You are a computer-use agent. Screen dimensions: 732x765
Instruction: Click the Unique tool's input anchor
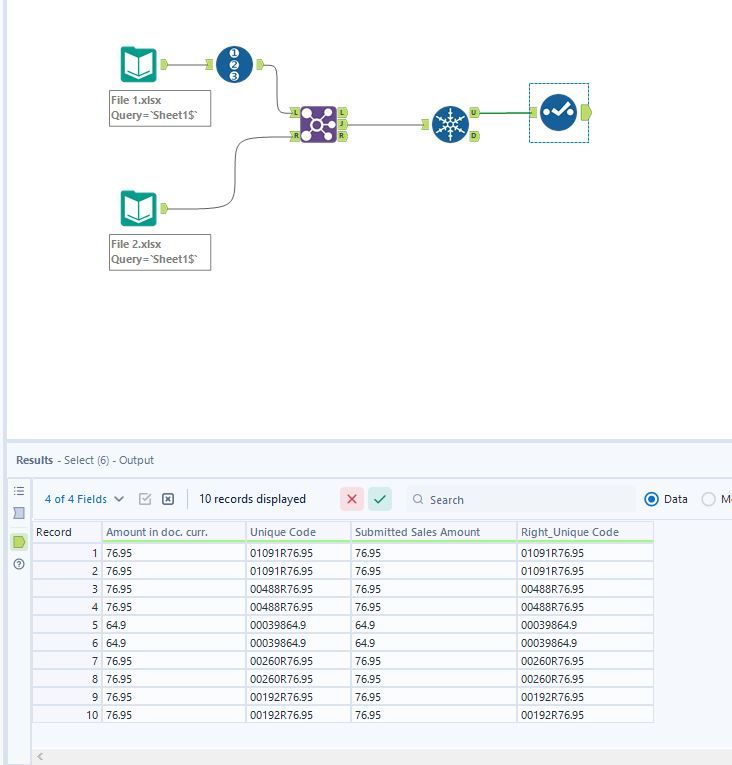tap(425, 124)
